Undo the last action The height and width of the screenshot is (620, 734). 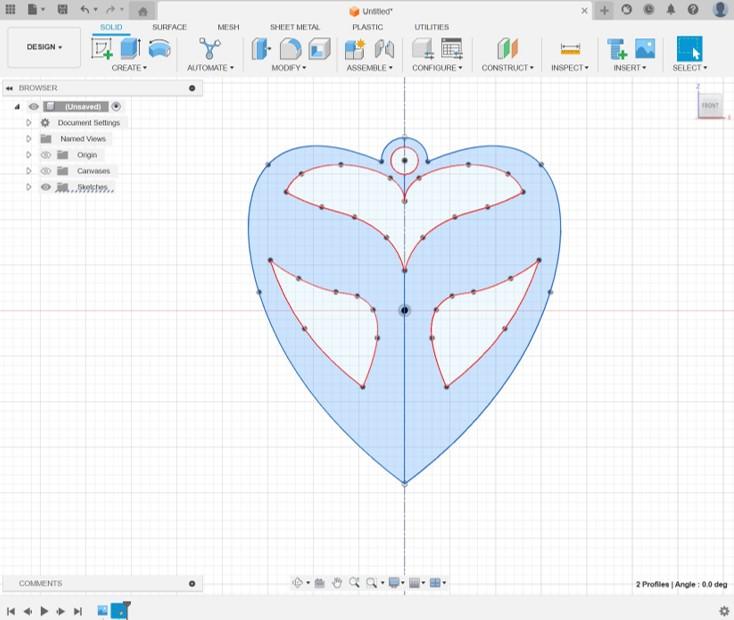click(85, 9)
